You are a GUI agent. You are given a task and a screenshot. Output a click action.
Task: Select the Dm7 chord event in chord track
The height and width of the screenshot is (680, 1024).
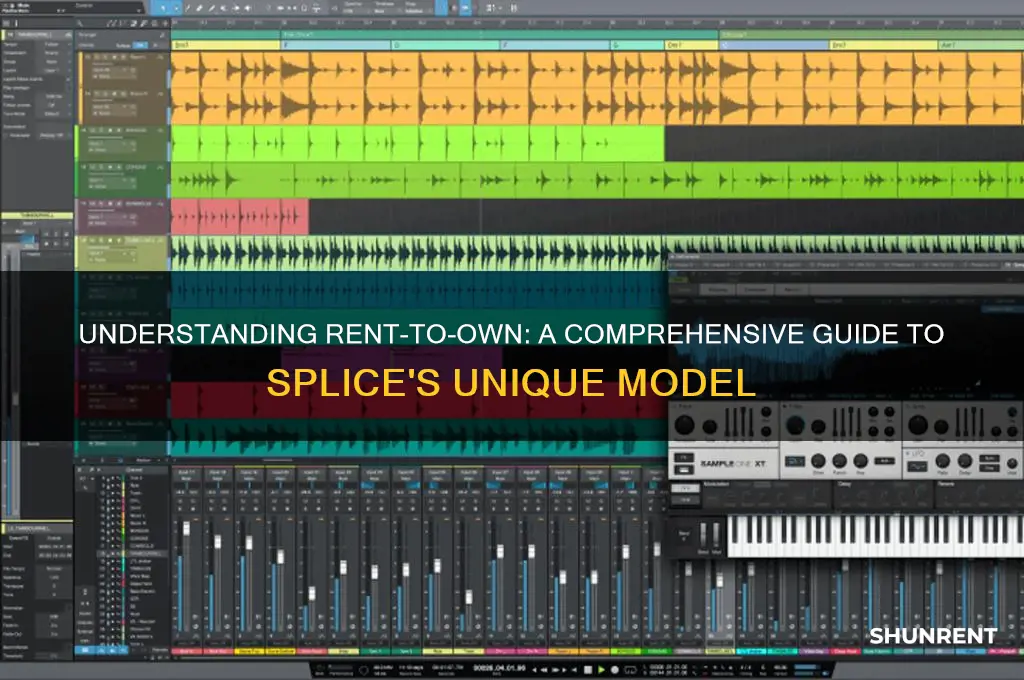691,45
